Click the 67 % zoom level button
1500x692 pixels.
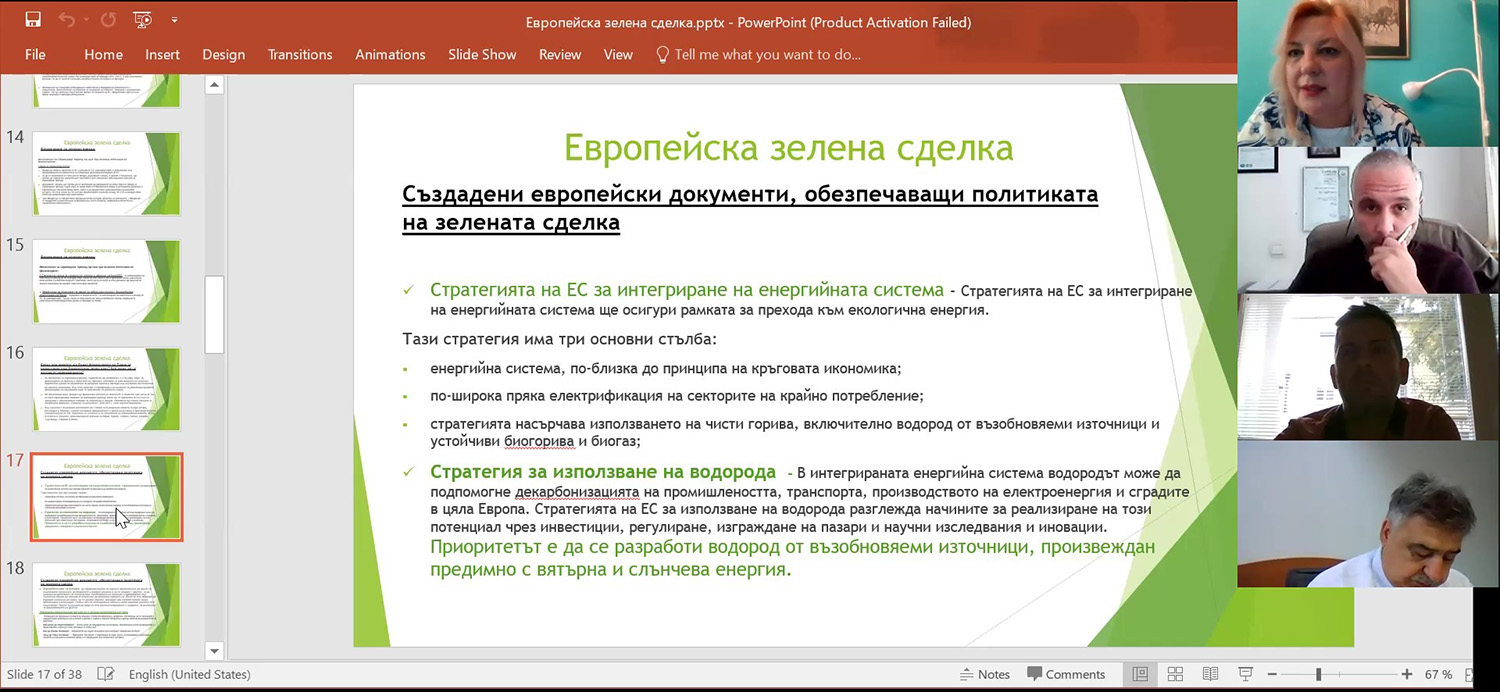point(1438,675)
